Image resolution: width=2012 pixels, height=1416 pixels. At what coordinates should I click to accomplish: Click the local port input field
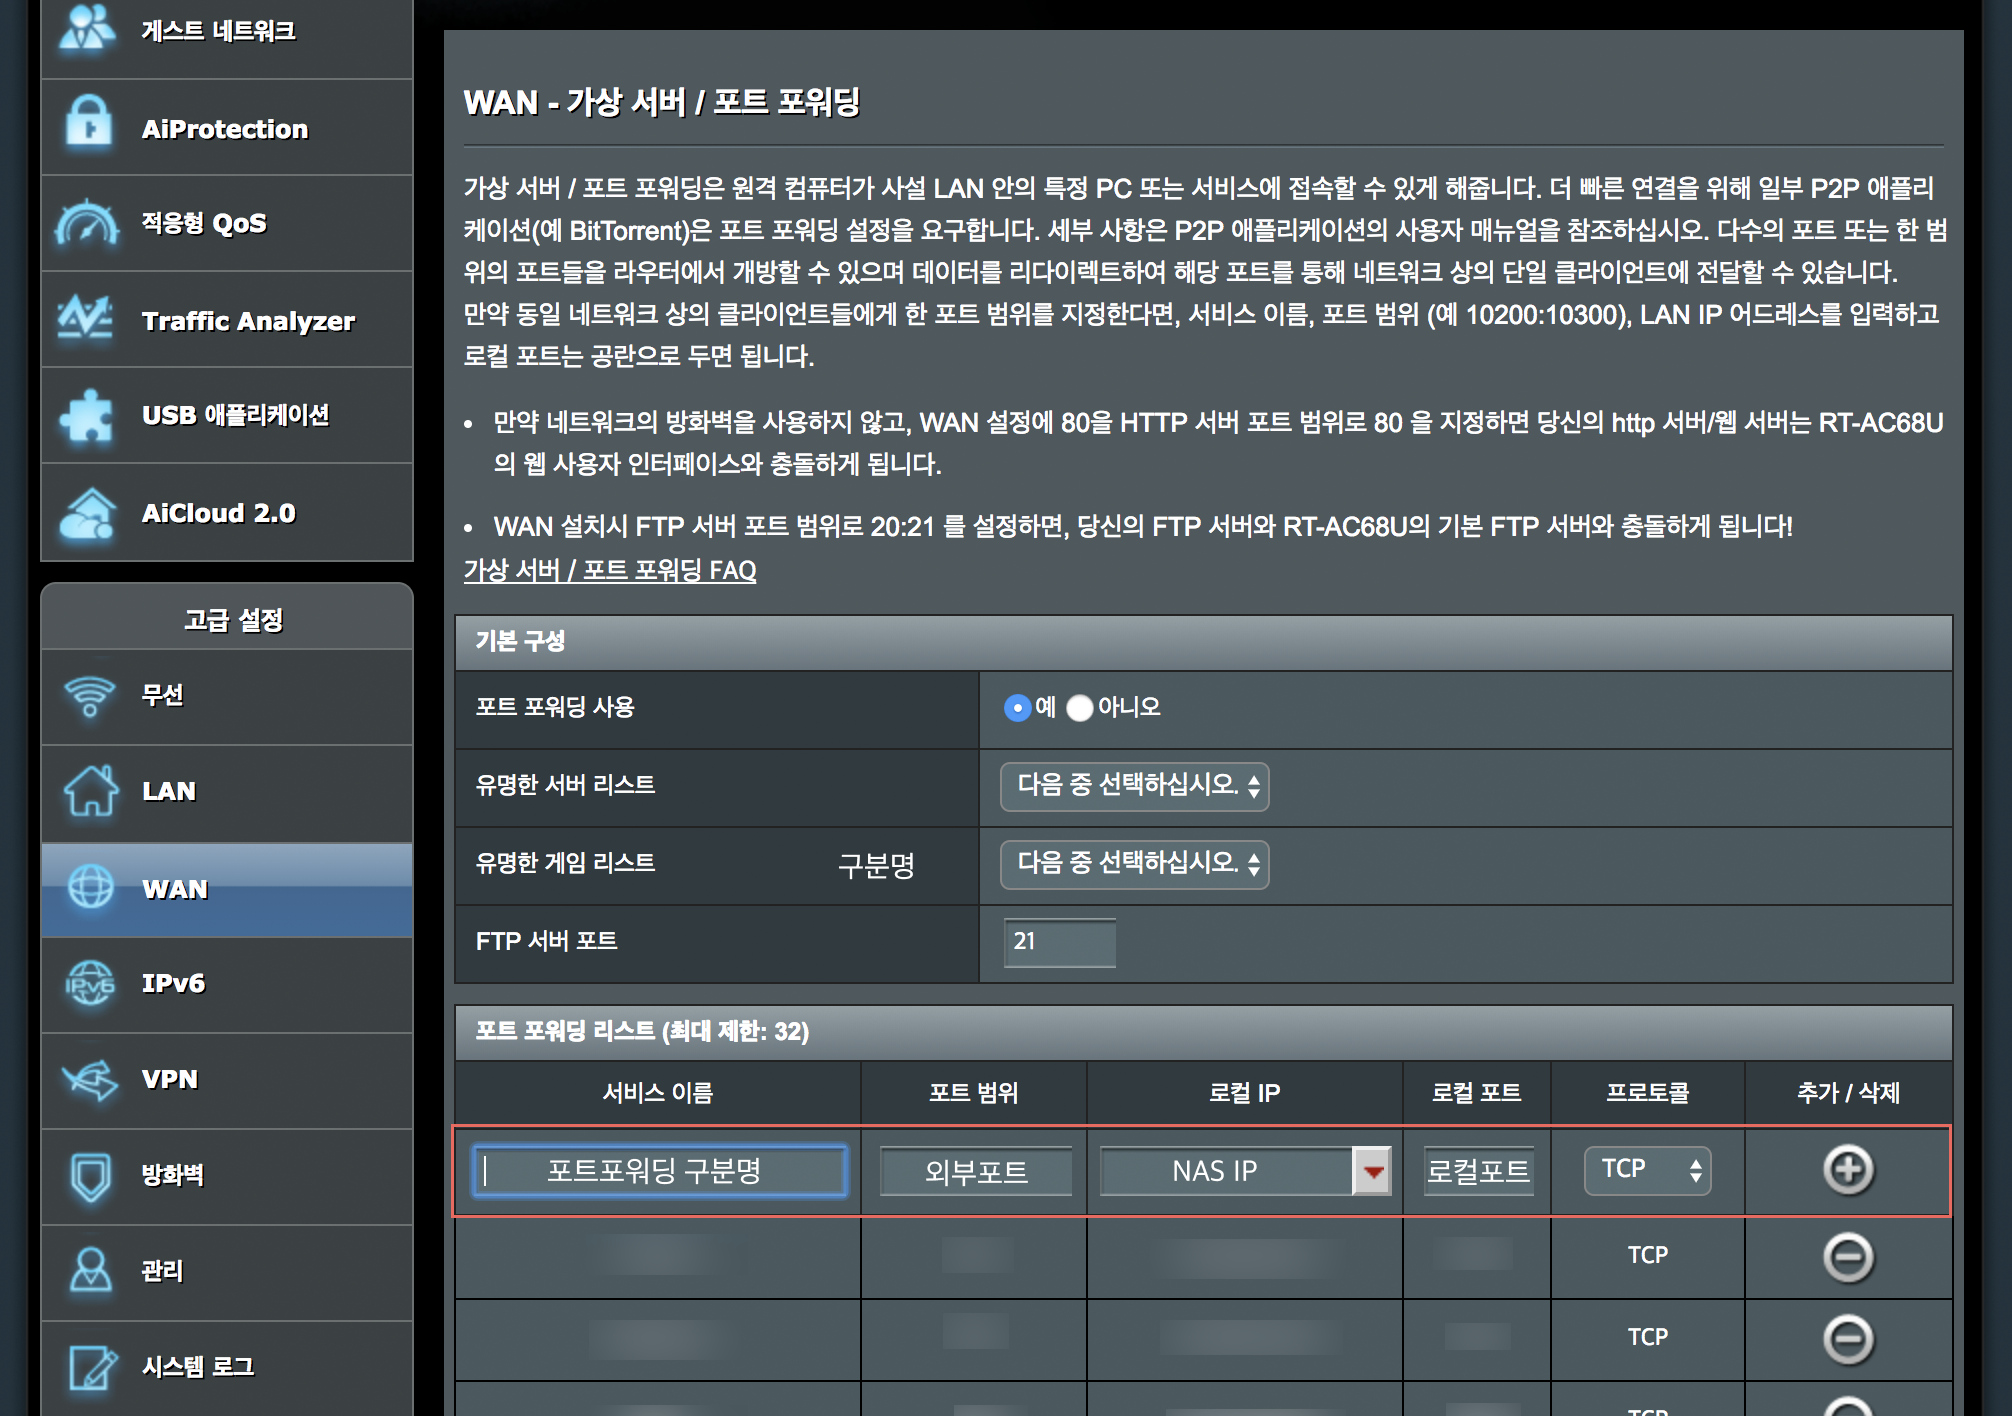coord(1478,1171)
